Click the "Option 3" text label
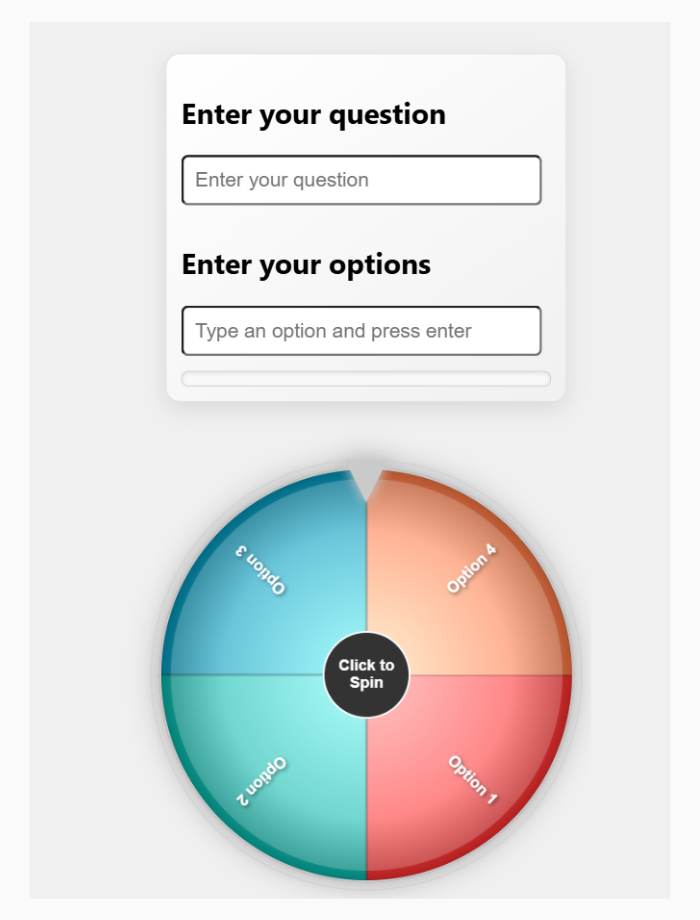 (x=261, y=568)
